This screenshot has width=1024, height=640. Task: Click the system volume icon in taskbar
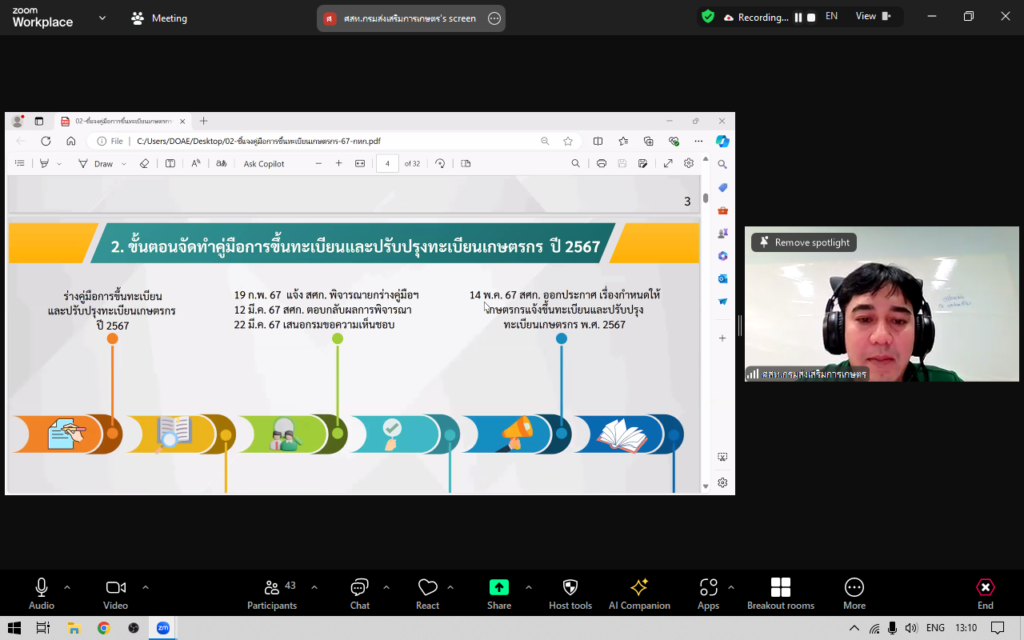pyautogui.click(x=912, y=628)
